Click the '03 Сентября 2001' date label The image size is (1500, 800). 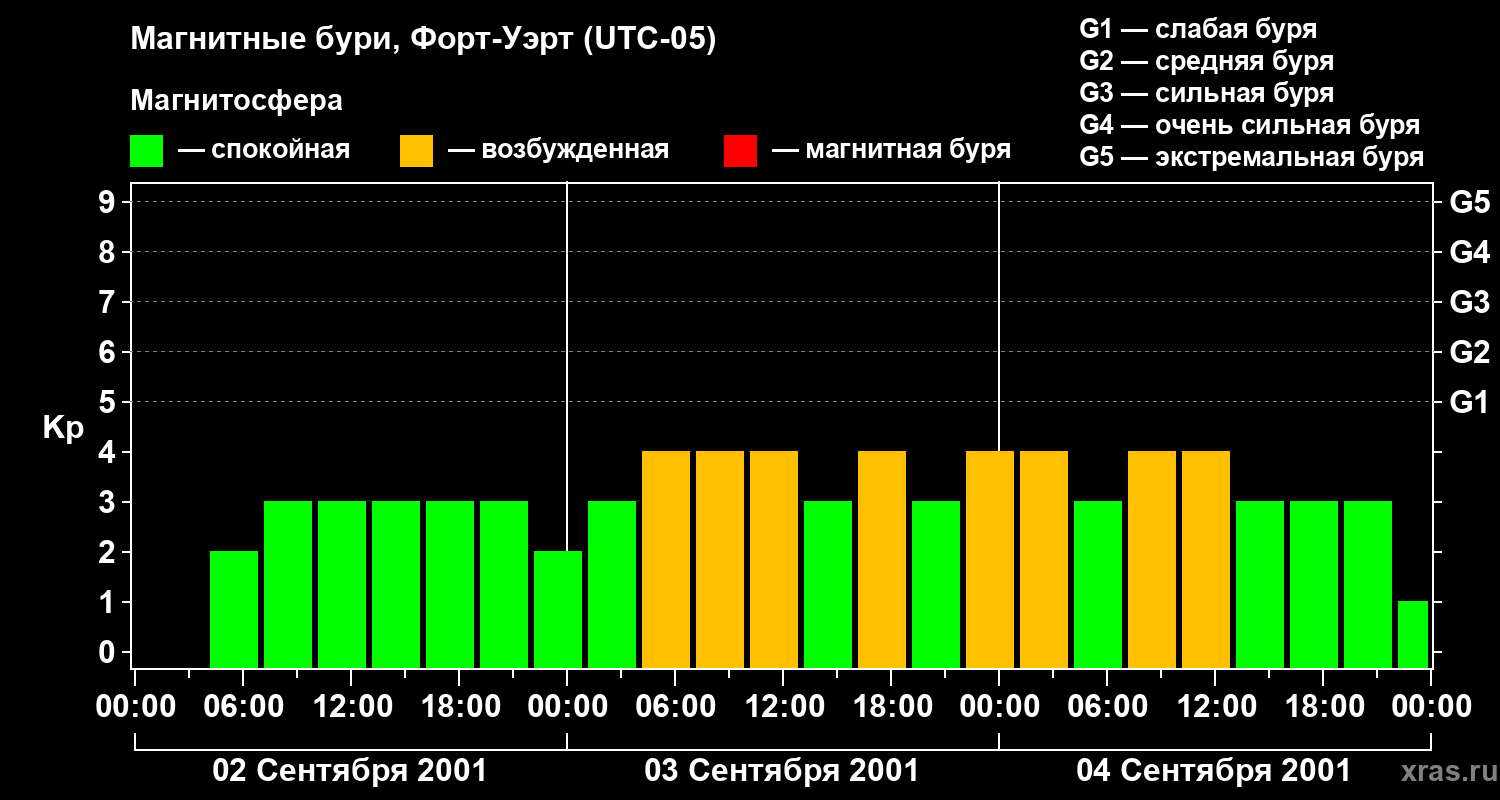click(782, 771)
